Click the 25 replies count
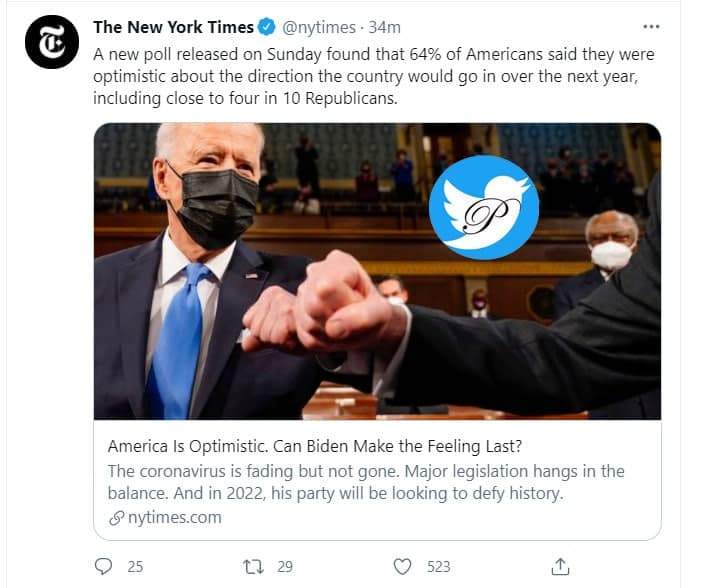The height and width of the screenshot is (588, 707). coord(135,567)
